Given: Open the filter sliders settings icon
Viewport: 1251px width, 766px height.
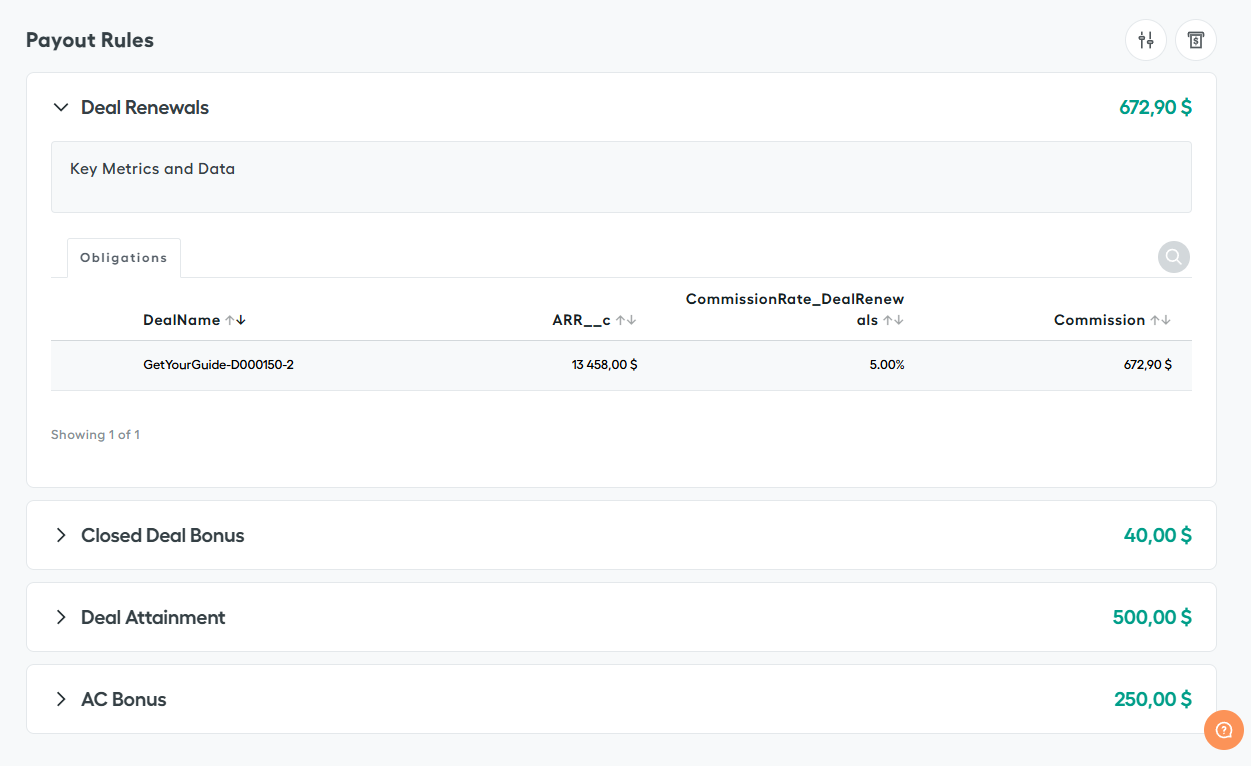Looking at the screenshot, I should coord(1145,41).
